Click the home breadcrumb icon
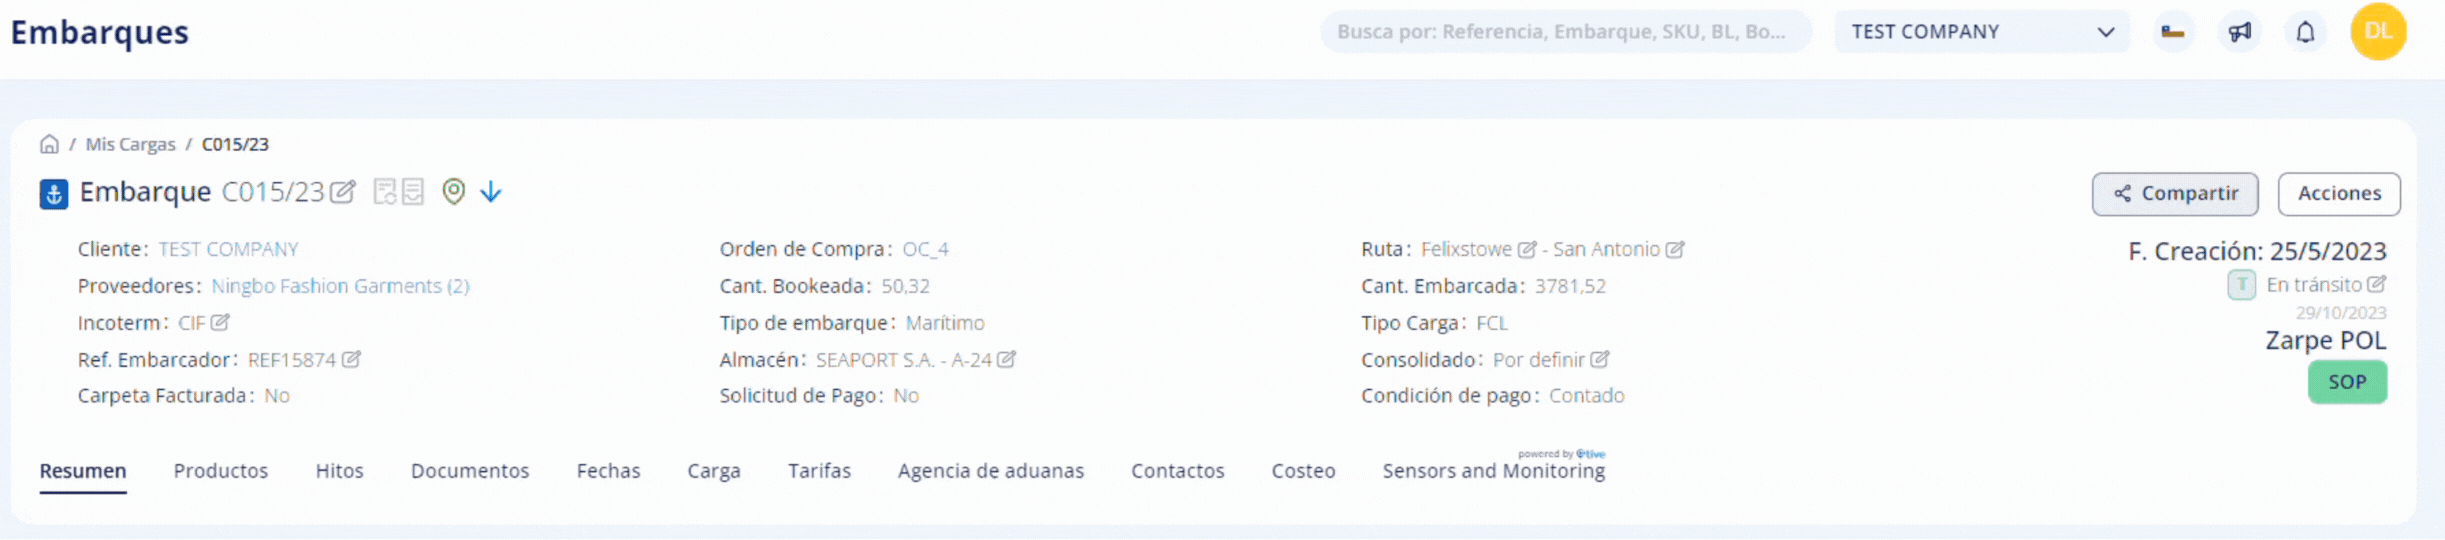This screenshot has width=2445, height=540. 49,144
